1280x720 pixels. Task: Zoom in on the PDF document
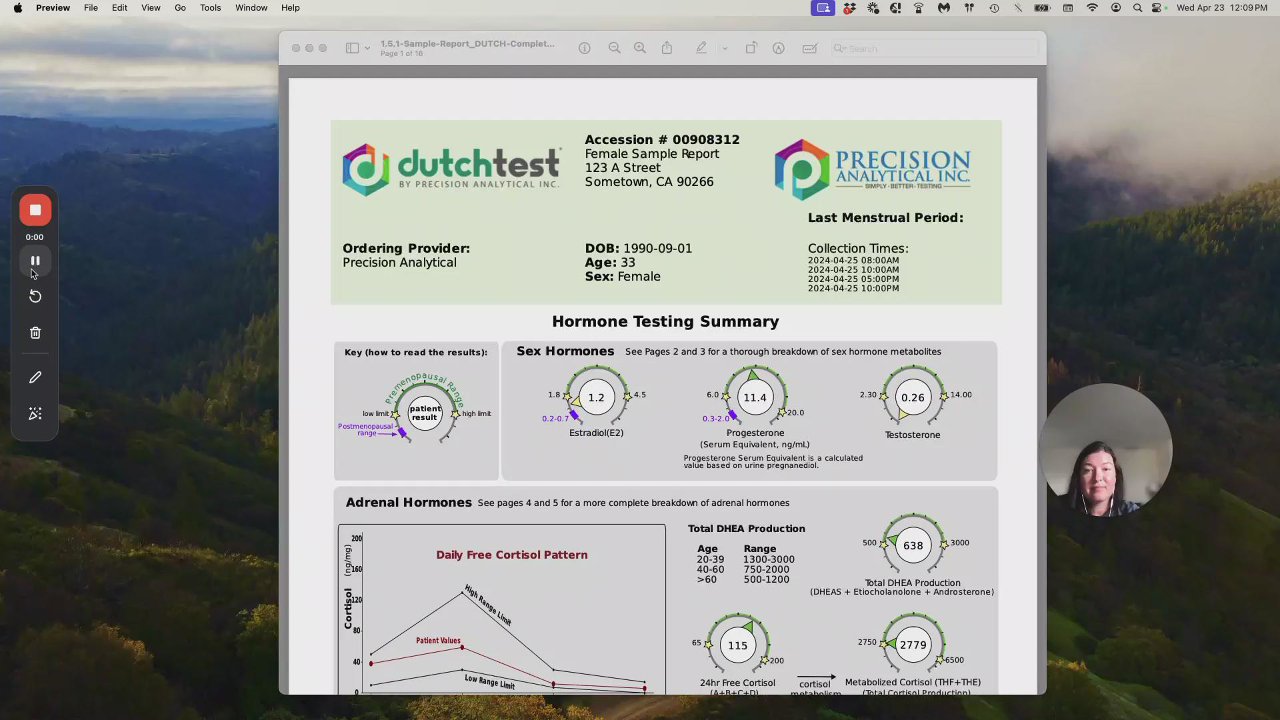640,48
